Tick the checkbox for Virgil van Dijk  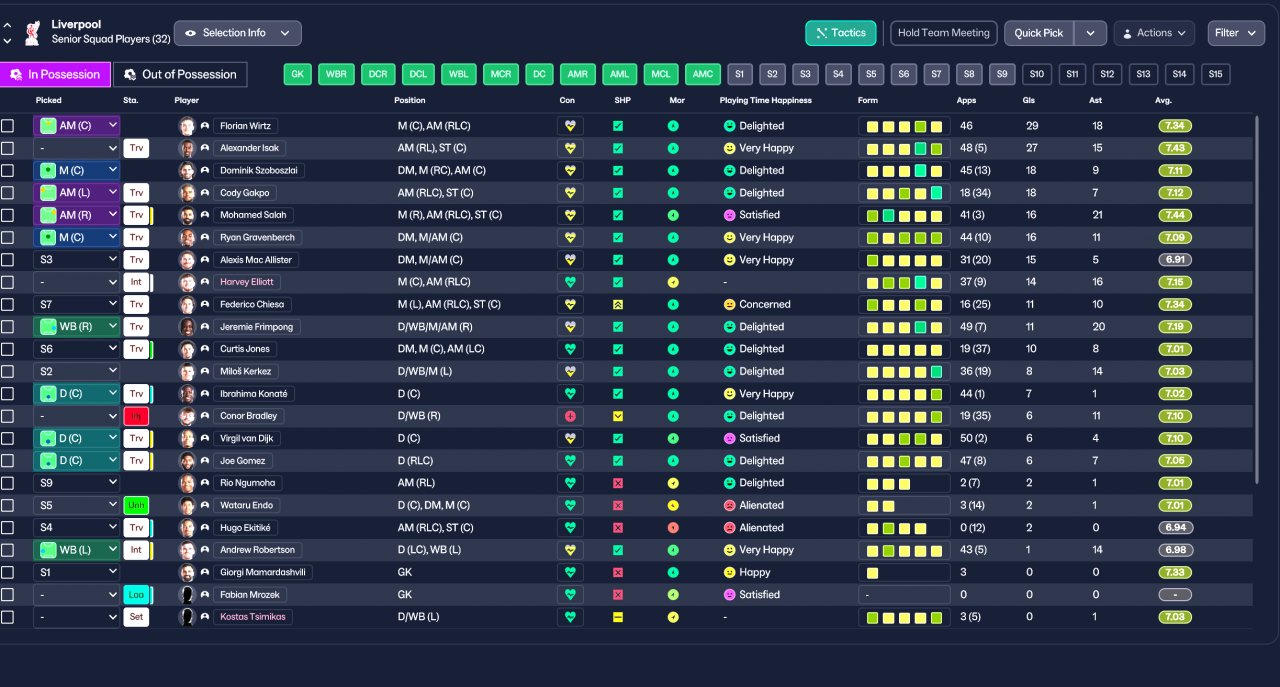coord(8,438)
